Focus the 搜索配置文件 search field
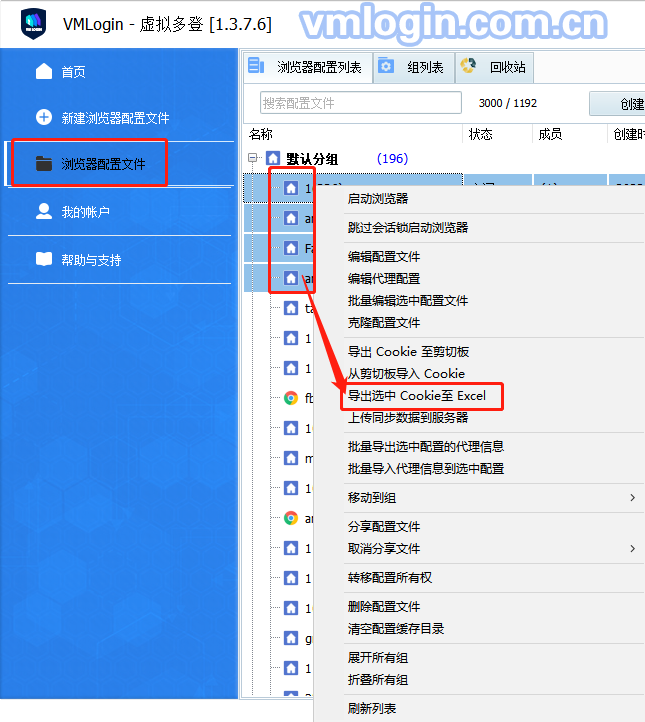 [361, 103]
